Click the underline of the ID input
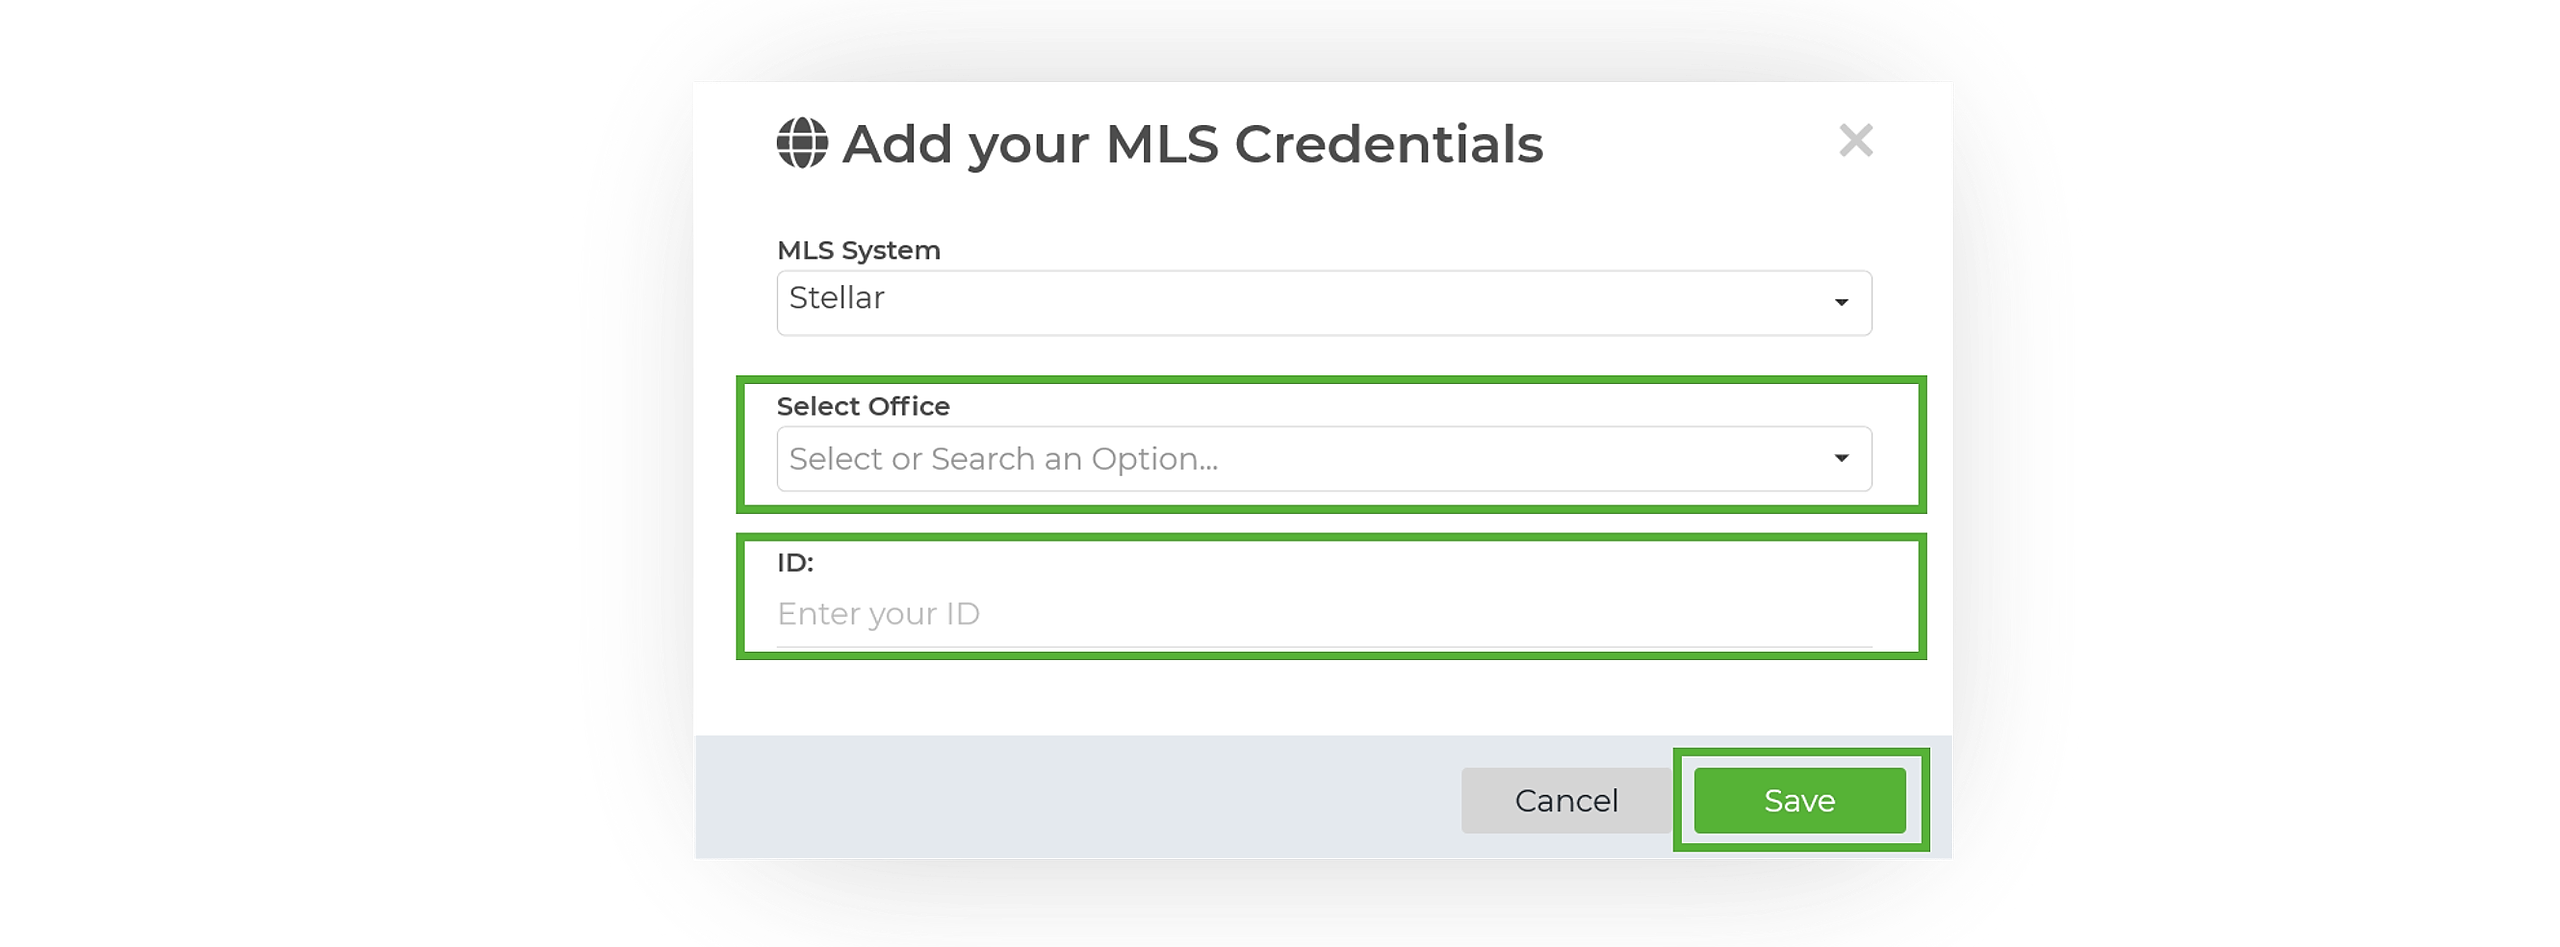Viewport: 2560px width, 947px height. point(1323,647)
